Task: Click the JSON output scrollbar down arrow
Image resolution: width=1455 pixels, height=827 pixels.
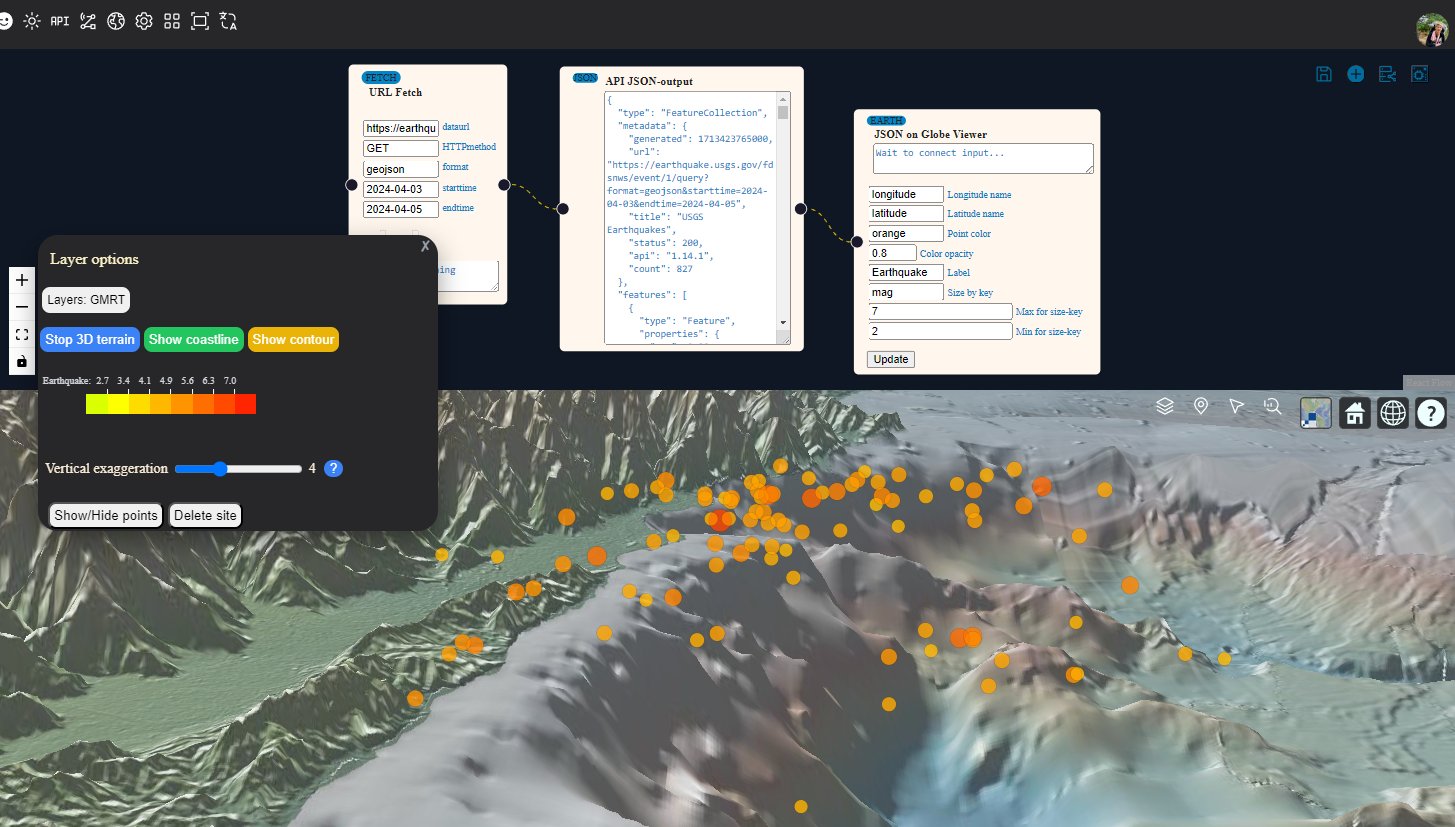Action: pyautogui.click(x=783, y=322)
